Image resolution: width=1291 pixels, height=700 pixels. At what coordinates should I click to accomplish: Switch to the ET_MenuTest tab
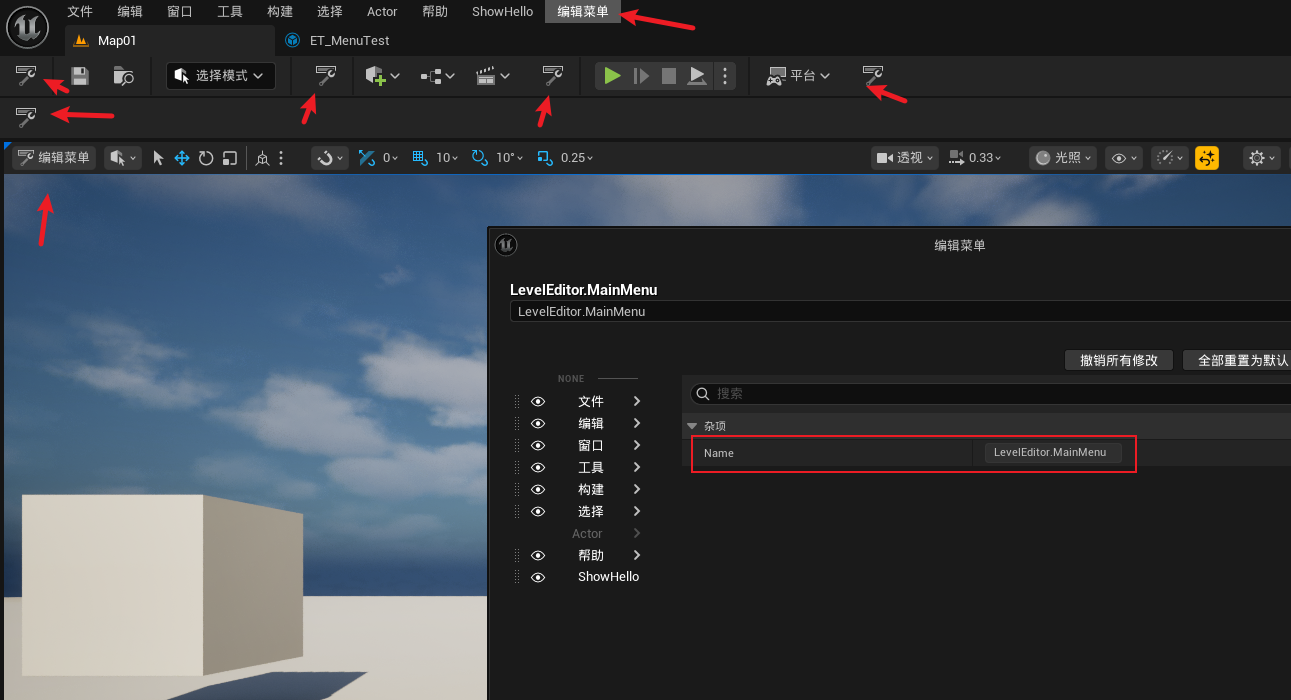349,41
